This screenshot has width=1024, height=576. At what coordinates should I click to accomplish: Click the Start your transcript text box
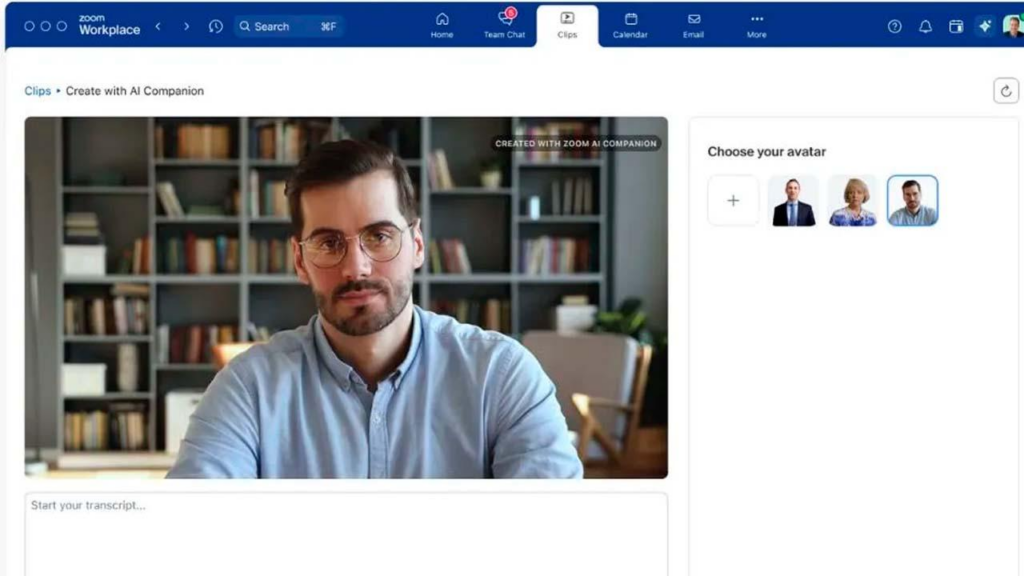coord(346,533)
